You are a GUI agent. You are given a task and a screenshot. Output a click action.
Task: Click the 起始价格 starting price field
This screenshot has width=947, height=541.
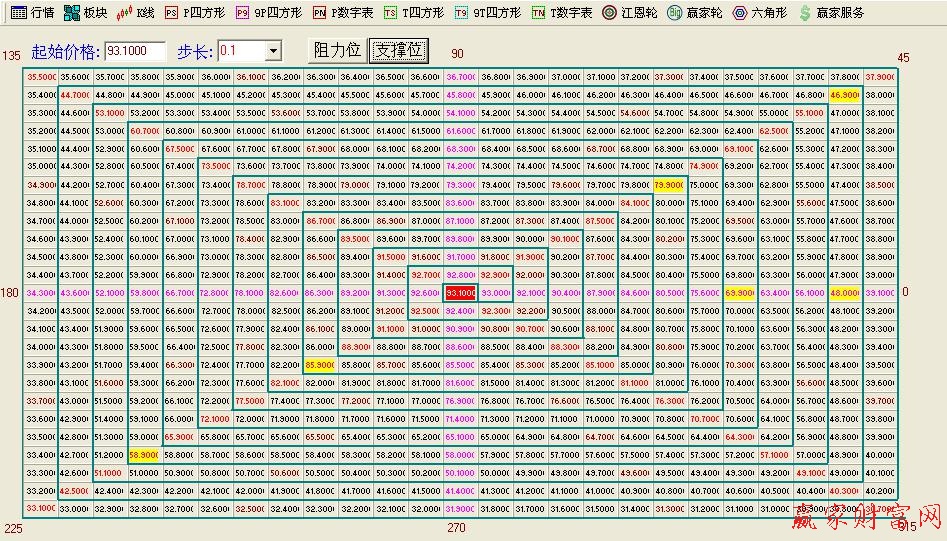click(134, 51)
